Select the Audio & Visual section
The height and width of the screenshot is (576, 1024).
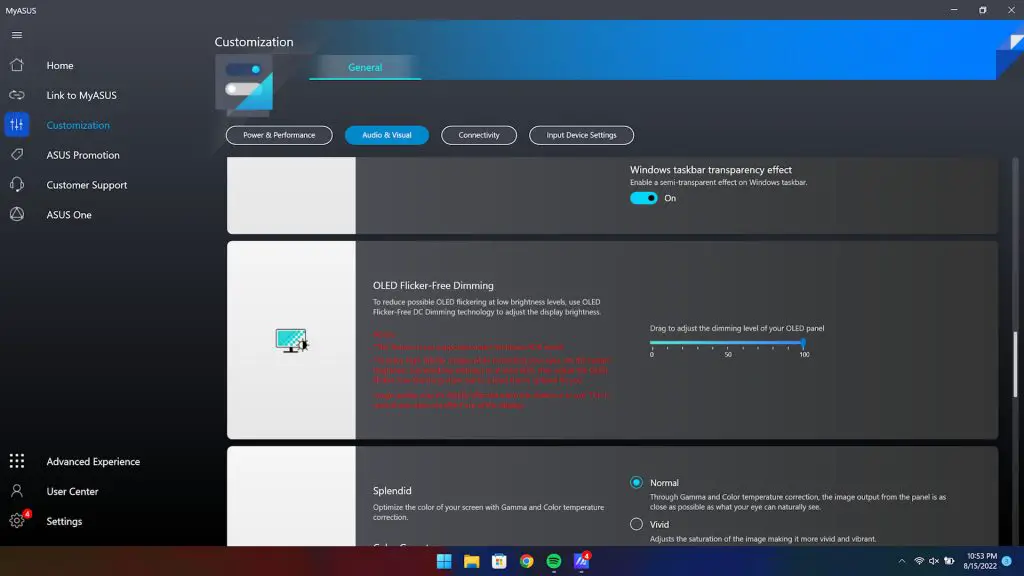coord(387,135)
